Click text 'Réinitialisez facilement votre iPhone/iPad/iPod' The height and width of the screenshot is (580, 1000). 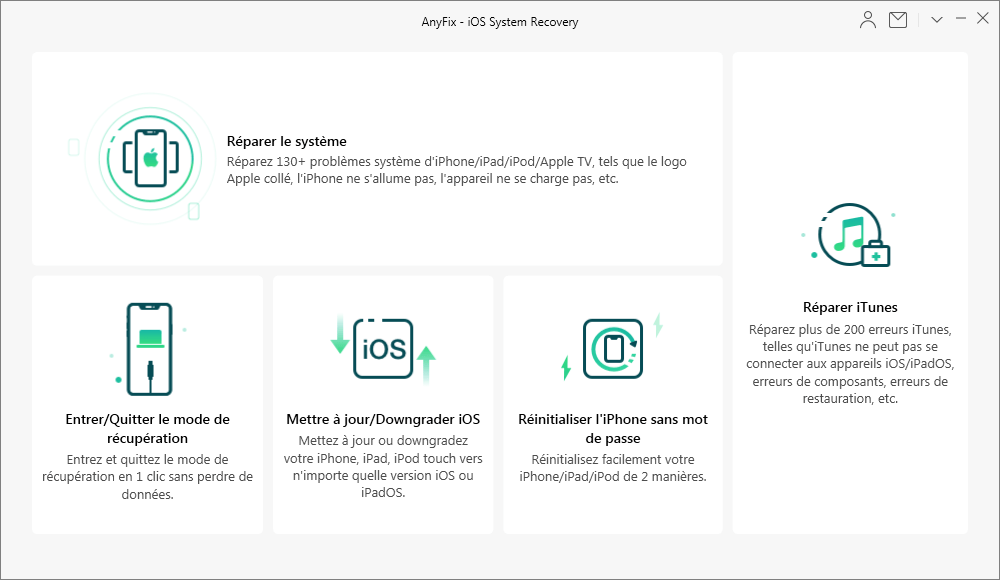613,468
